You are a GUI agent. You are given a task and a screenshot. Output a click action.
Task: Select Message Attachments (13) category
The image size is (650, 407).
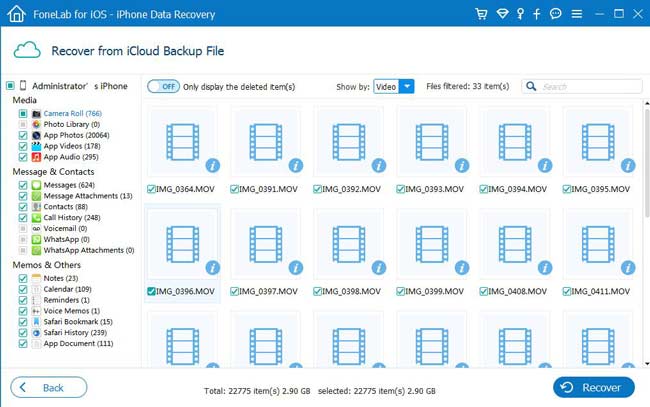pyautogui.click(x=88, y=196)
